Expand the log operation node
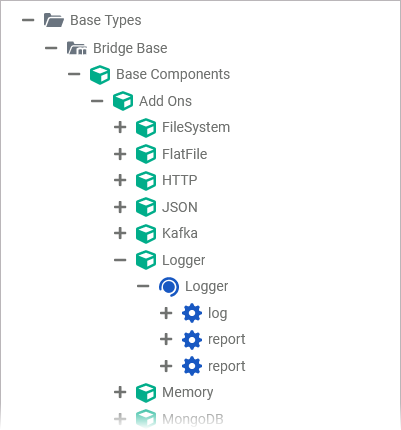This screenshot has width=401, height=430. 166,313
